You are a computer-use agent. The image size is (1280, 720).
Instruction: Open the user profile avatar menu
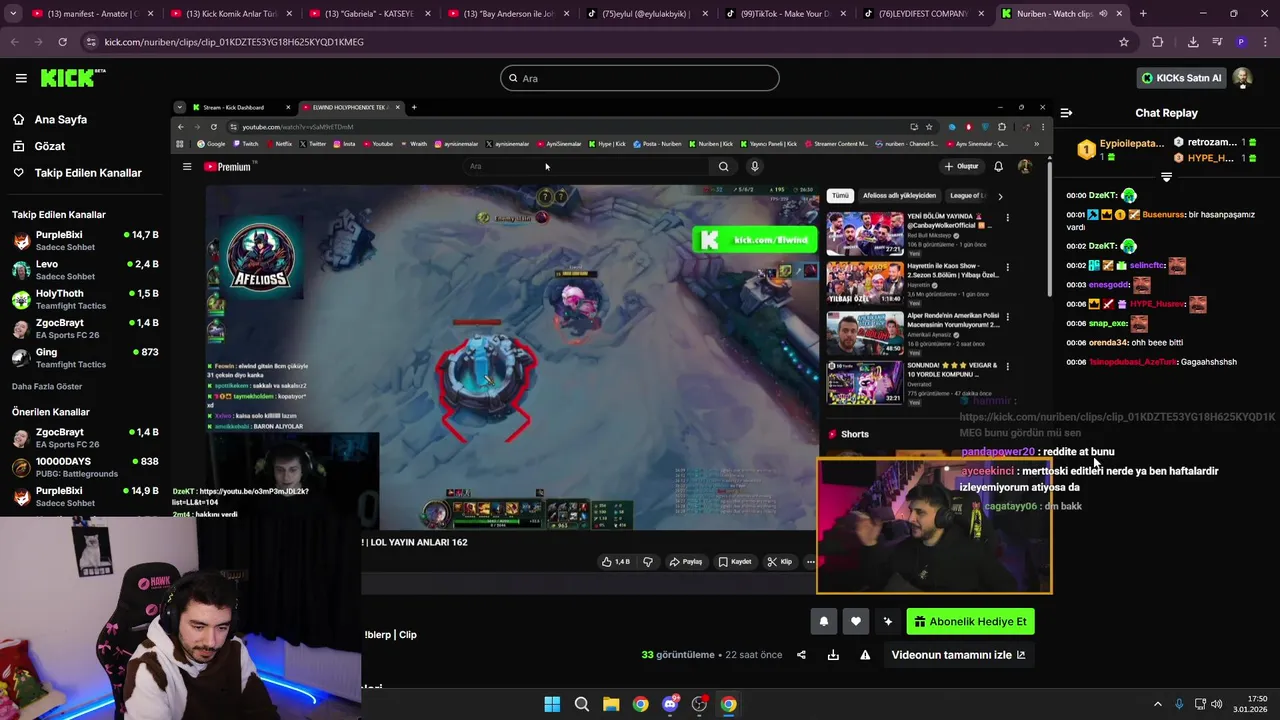[x=1242, y=78]
